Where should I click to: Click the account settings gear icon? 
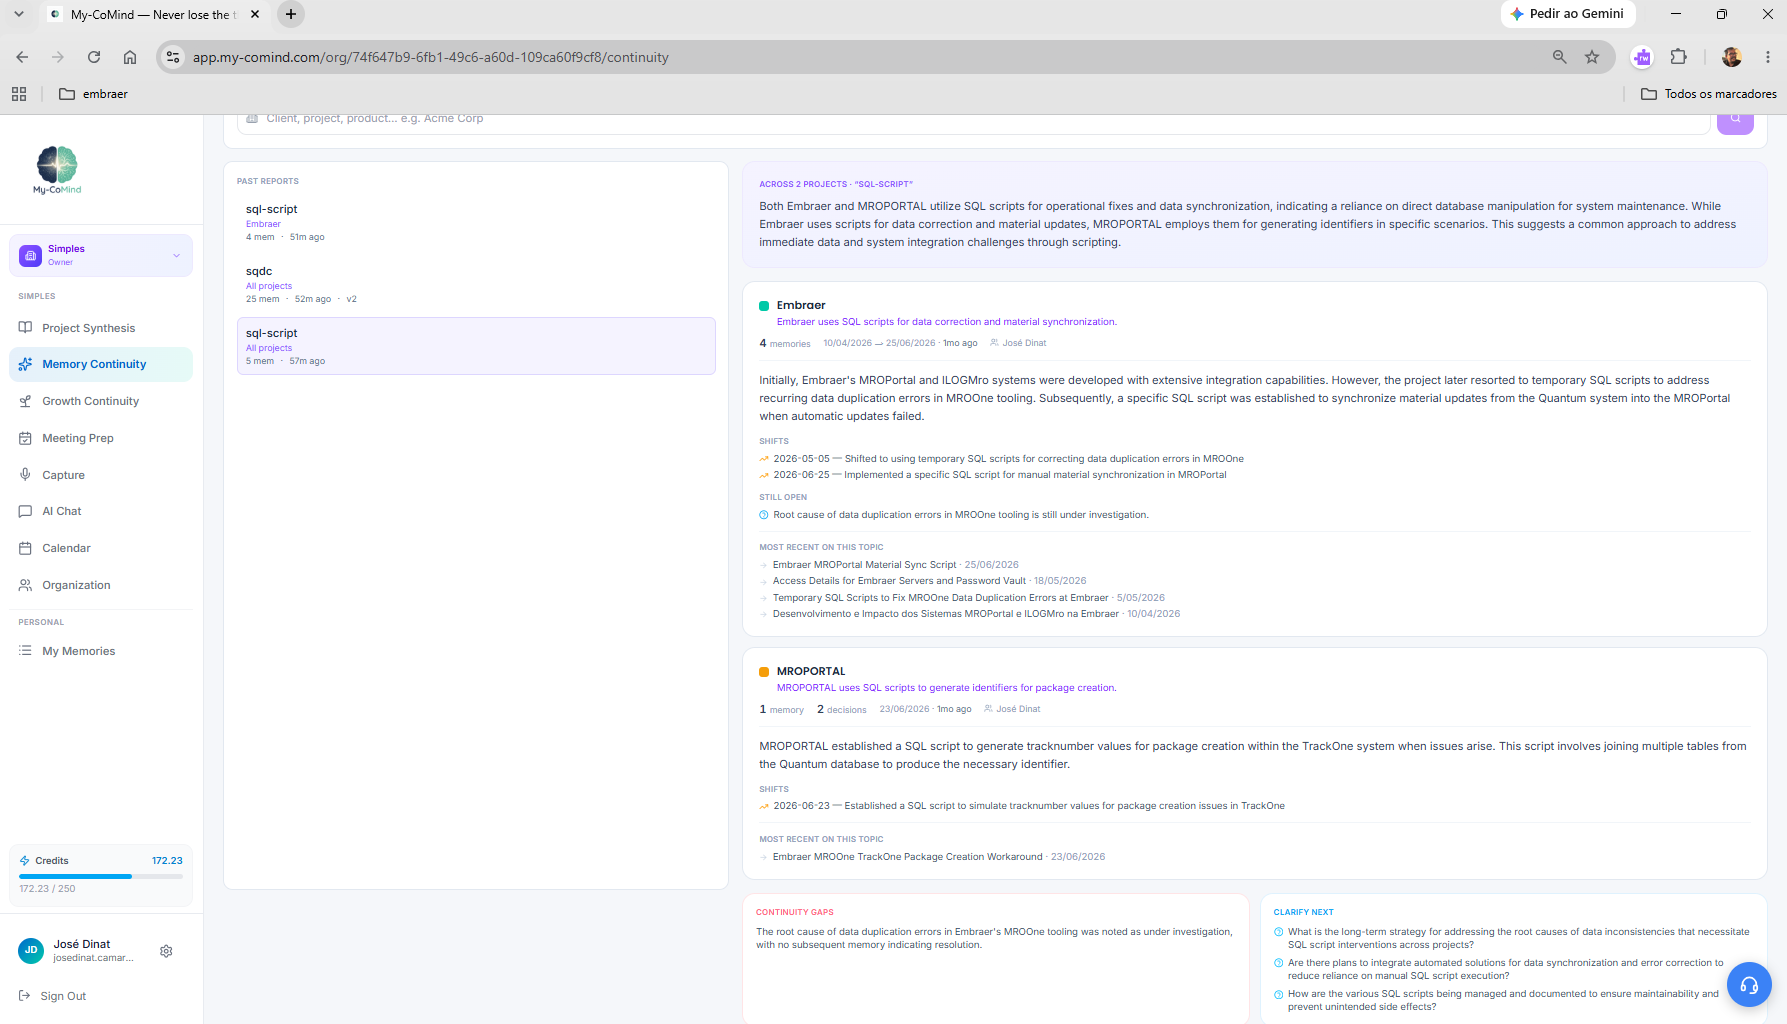click(x=166, y=951)
